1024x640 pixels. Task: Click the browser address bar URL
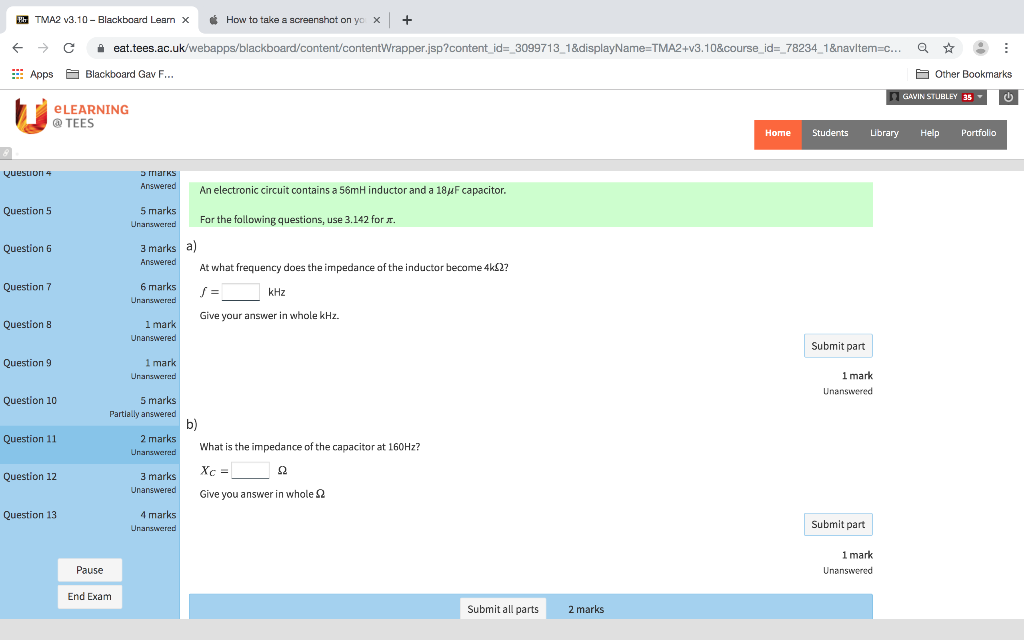pyautogui.click(x=506, y=48)
